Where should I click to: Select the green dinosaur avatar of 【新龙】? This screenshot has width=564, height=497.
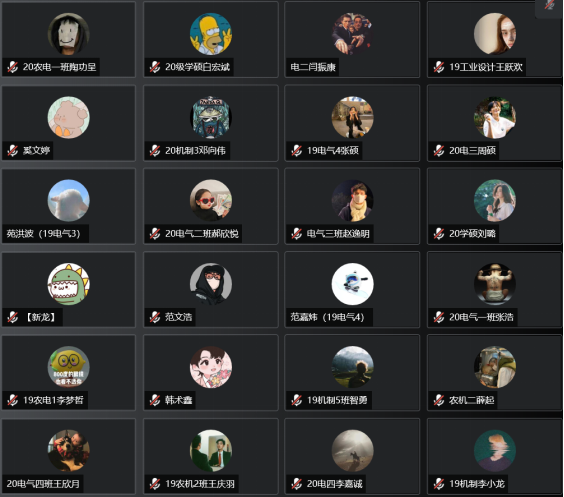[69, 284]
